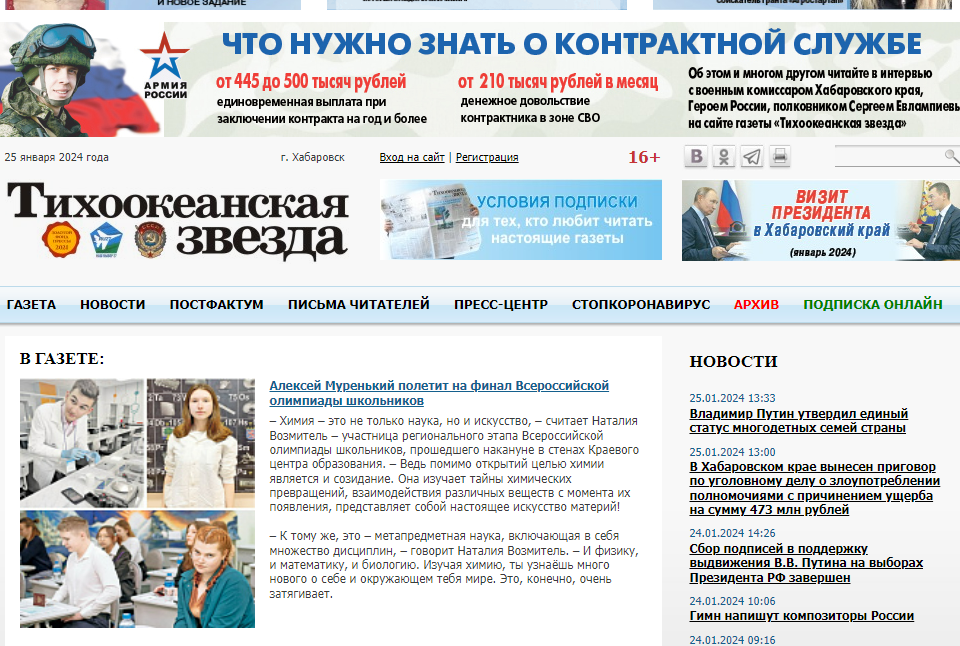The image size is (960, 646).
Task: Click the contract service army banner
Action: 480,80
